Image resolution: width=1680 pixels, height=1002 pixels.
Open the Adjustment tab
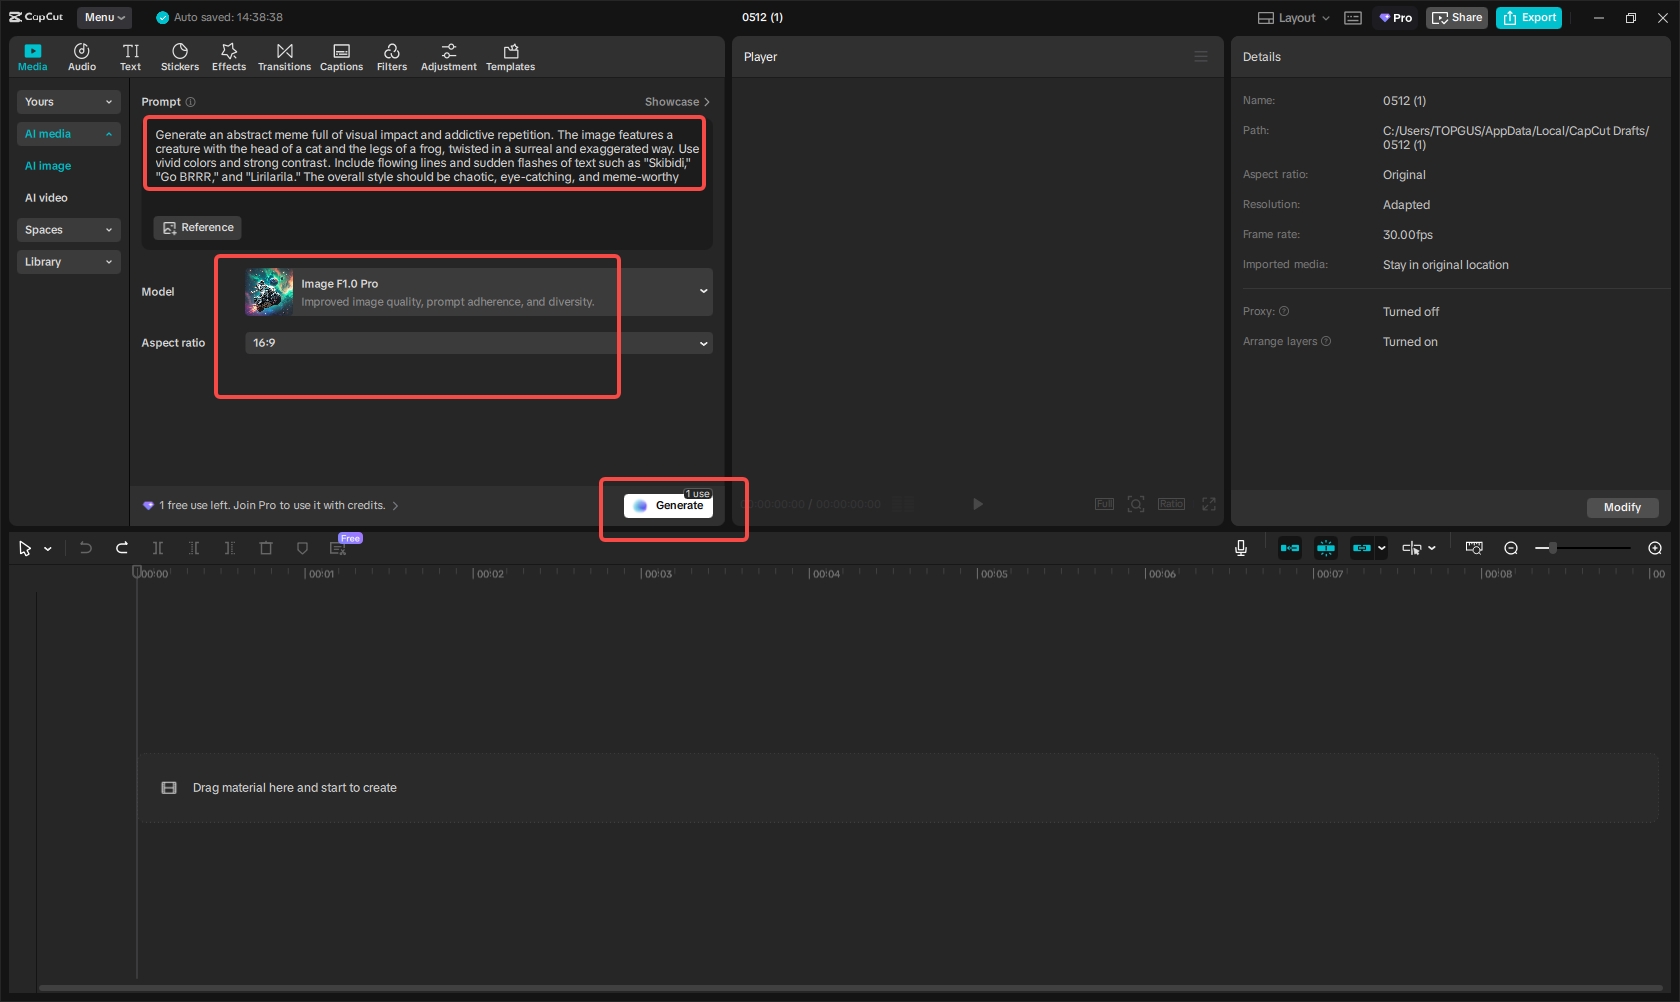coord(449,57)
